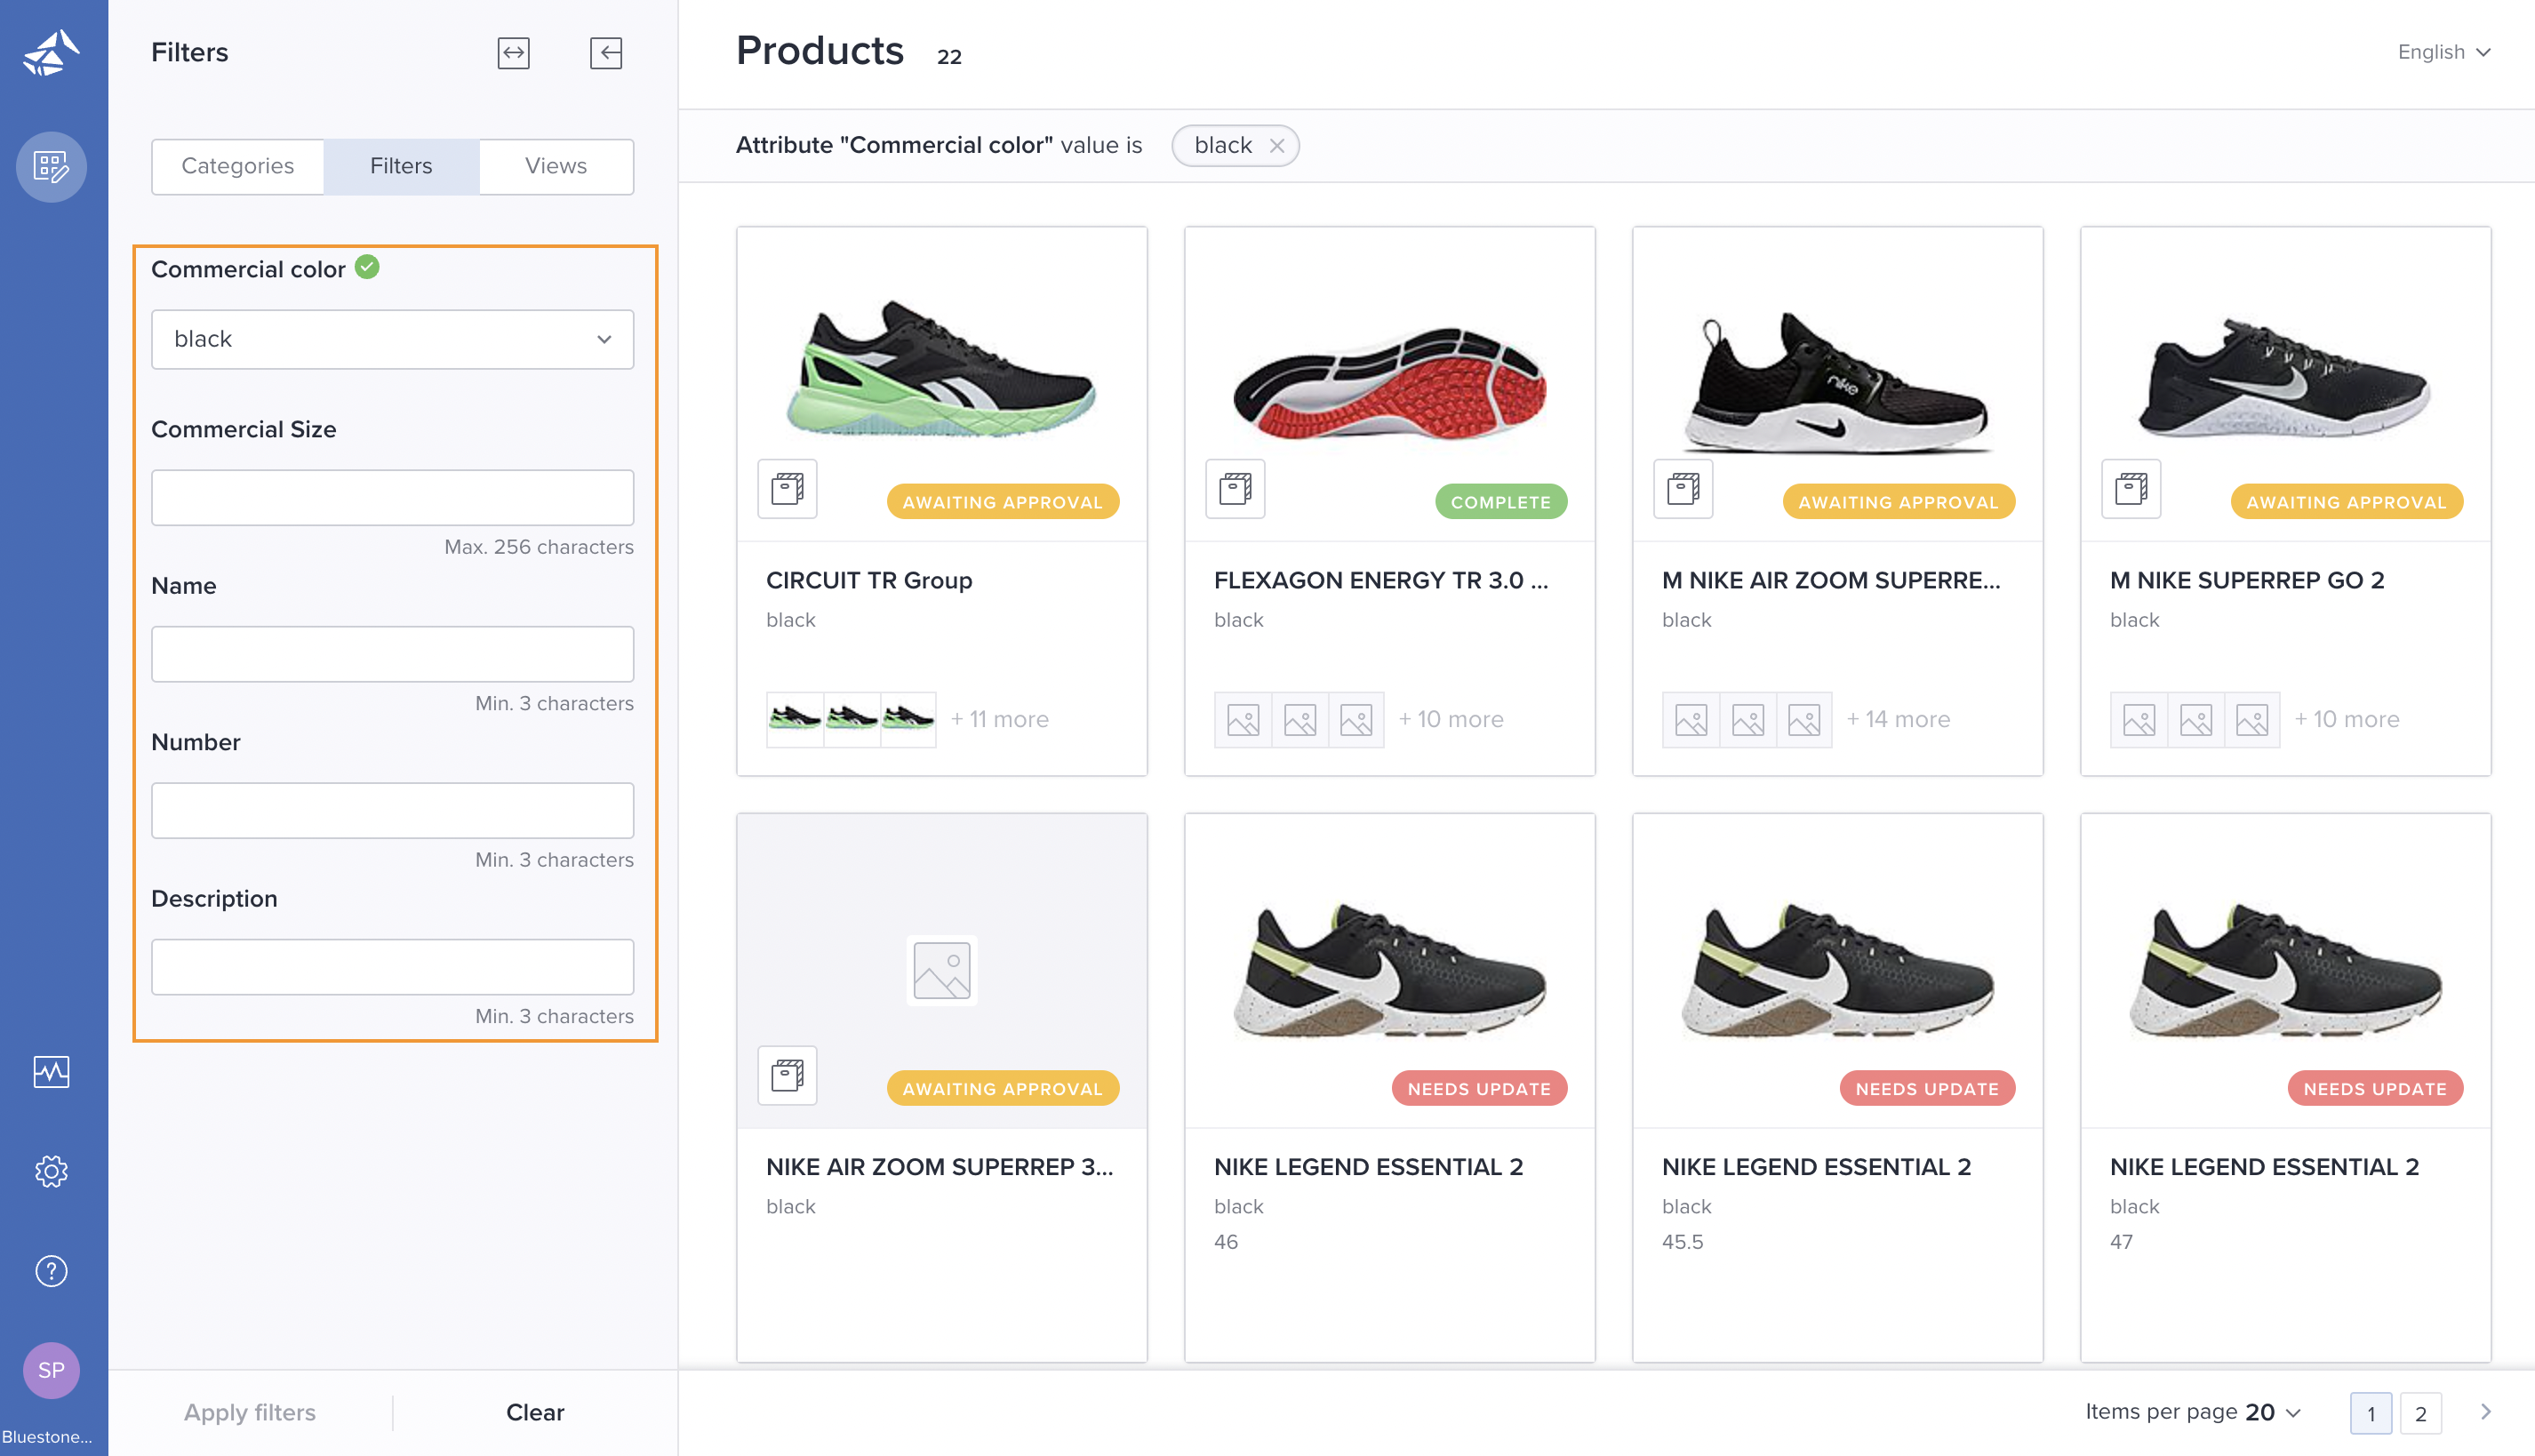Focus the Description filter input field
Viewport: 2535px width, 1456px height.
click(392, 967)
